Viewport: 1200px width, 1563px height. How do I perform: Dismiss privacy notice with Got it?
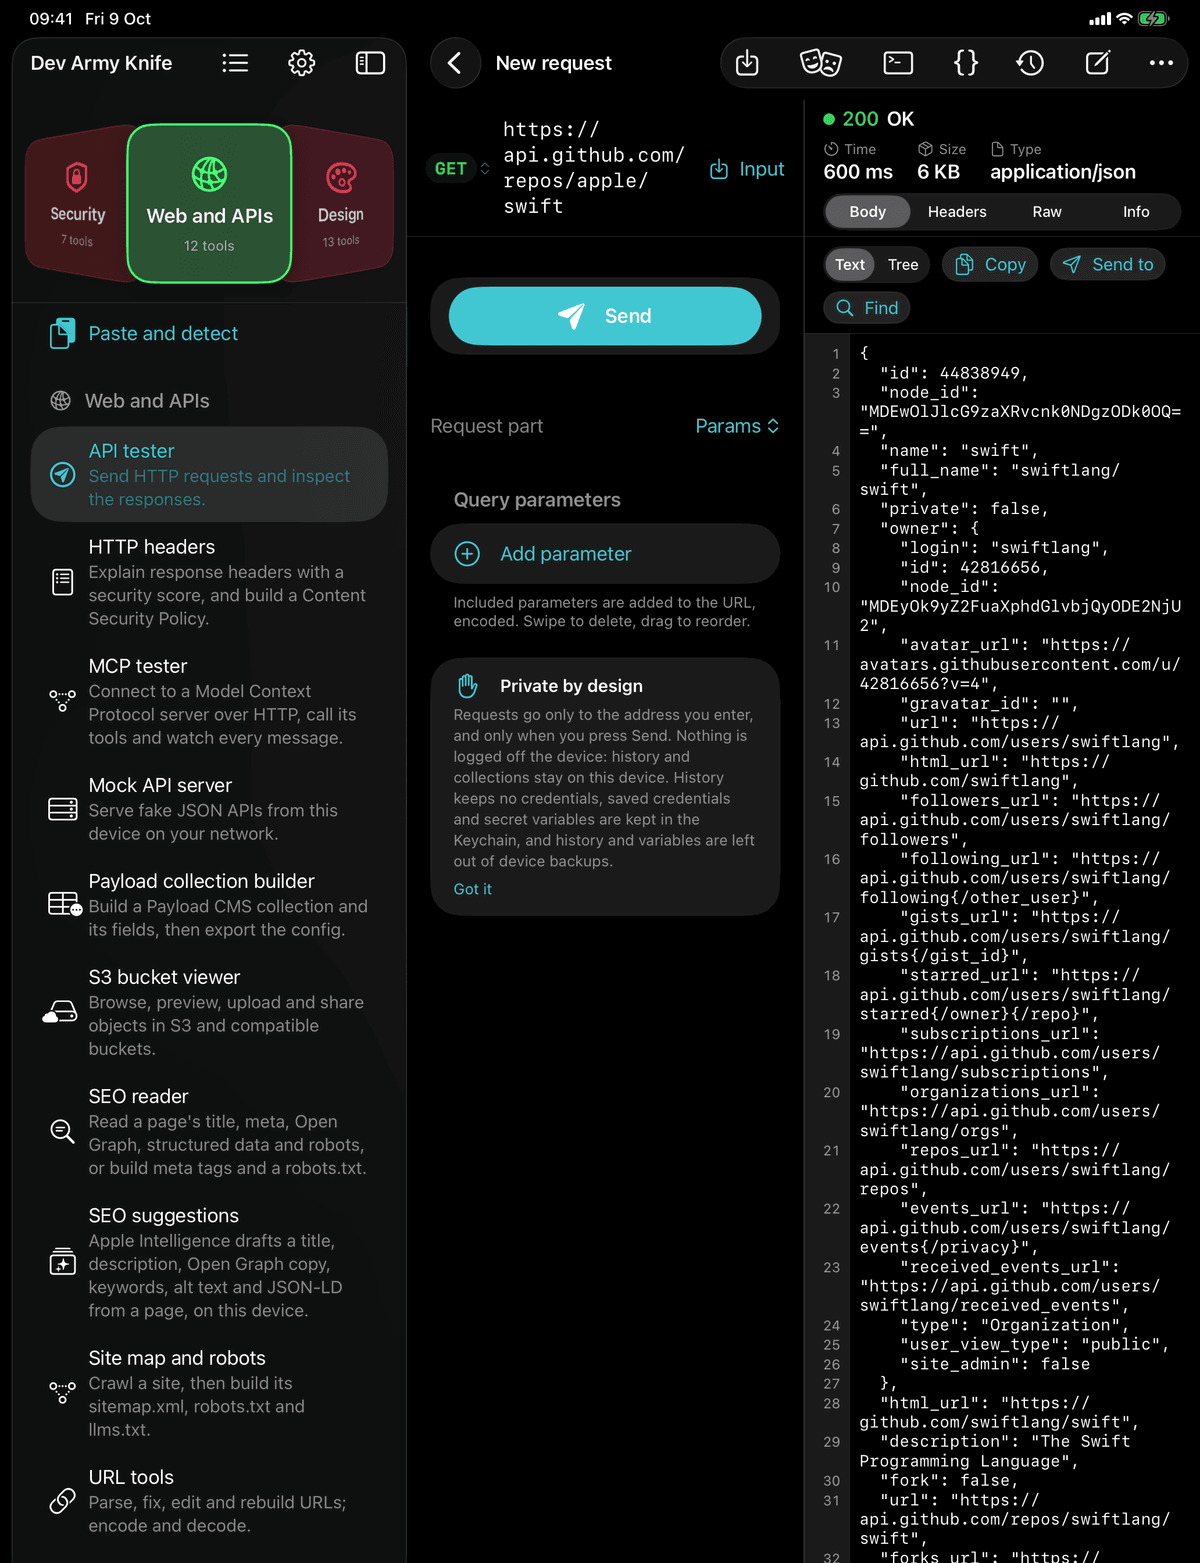tap(473, 889)
